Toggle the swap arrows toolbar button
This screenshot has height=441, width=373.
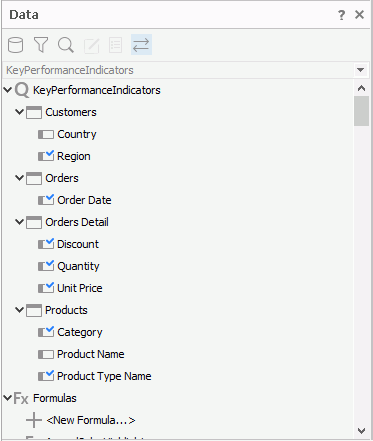tap(141, 45)
